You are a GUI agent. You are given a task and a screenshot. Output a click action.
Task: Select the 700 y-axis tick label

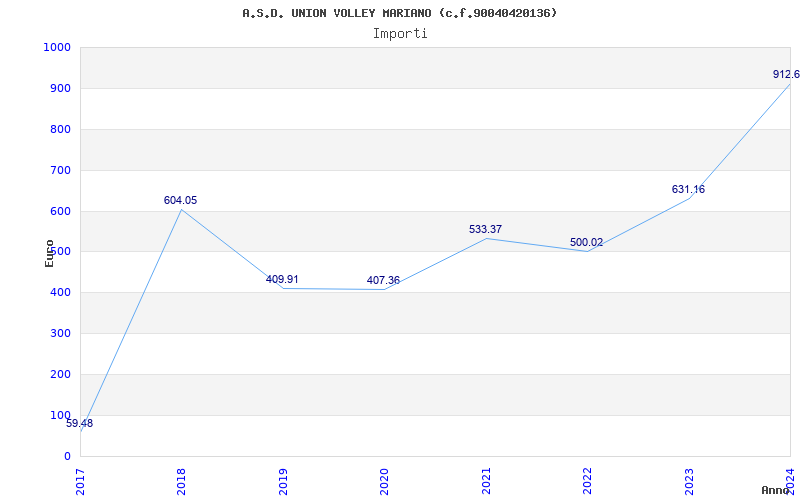(x=60, y=170)
